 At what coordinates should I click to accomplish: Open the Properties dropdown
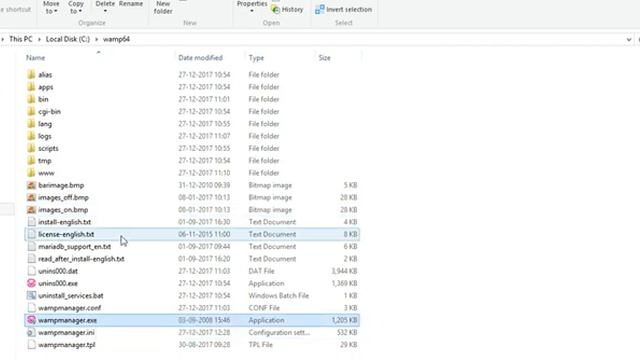tap(252, 6)
